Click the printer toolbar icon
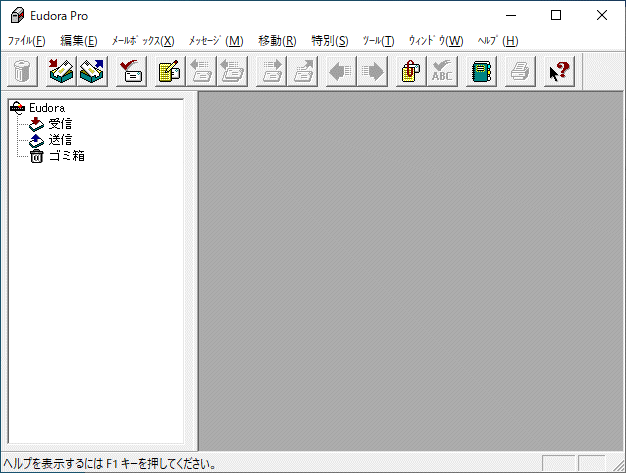 (520, 71)
